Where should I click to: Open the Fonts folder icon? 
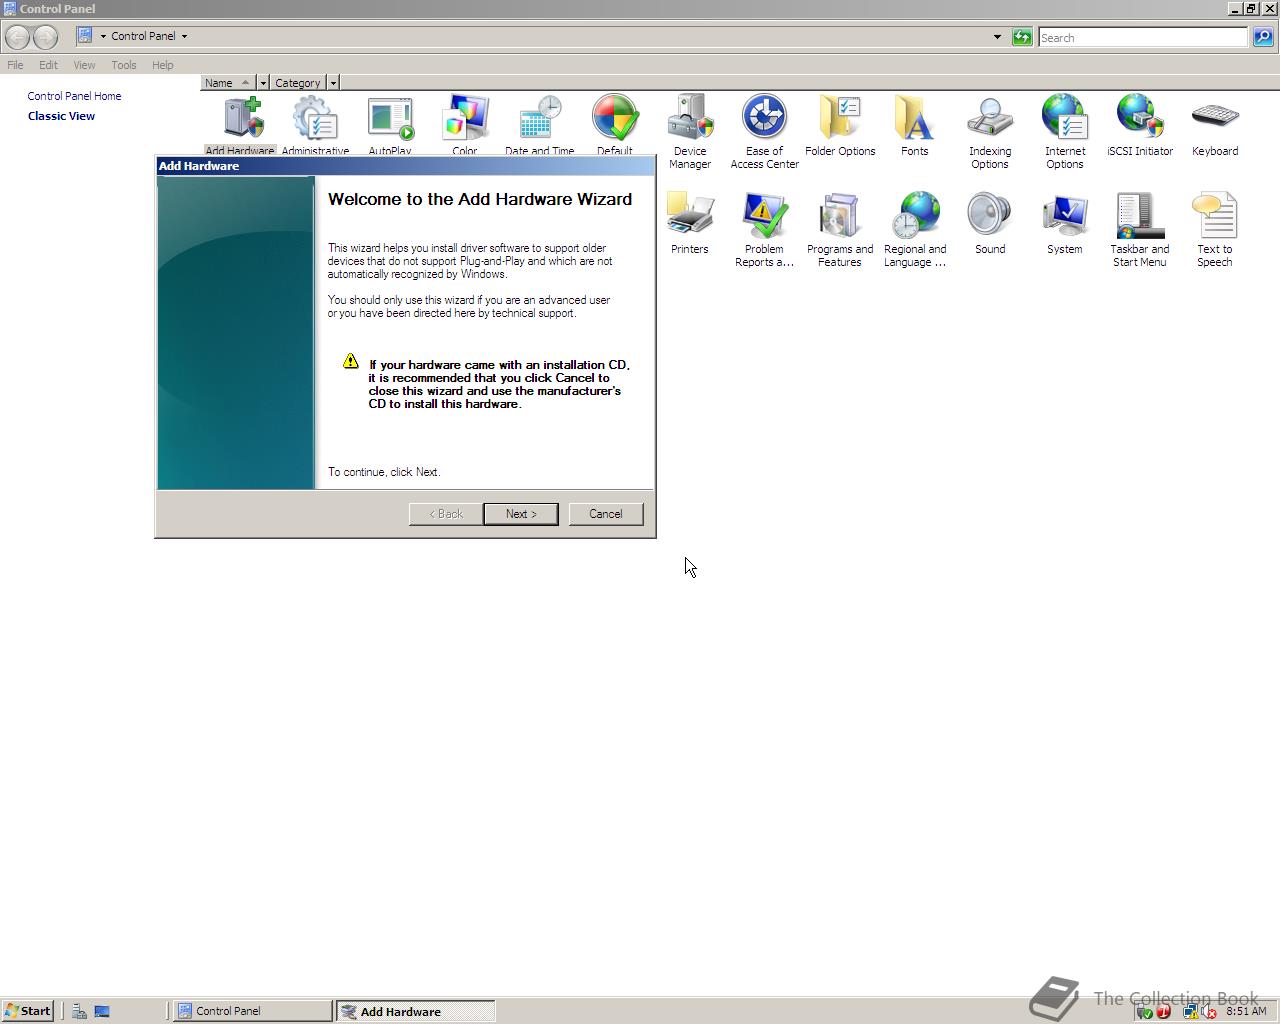click(915, 125)
